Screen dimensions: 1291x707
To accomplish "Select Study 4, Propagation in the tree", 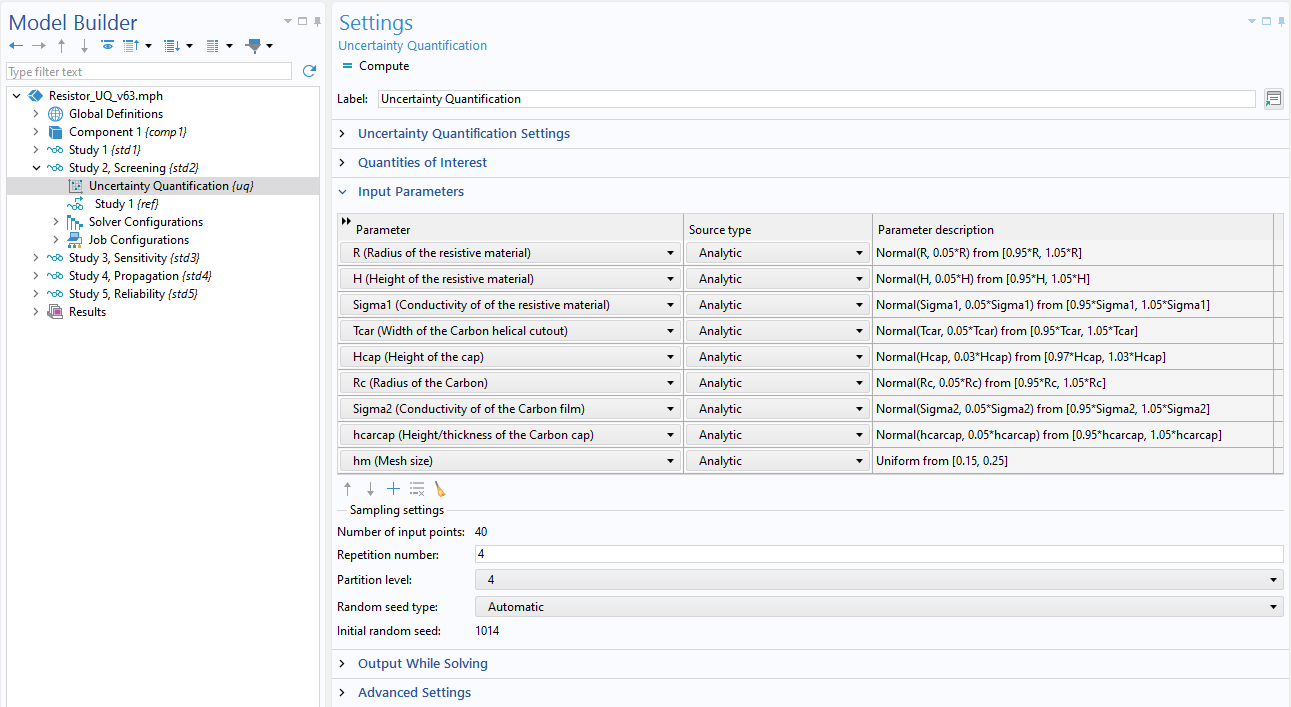I will coord(139,276).
